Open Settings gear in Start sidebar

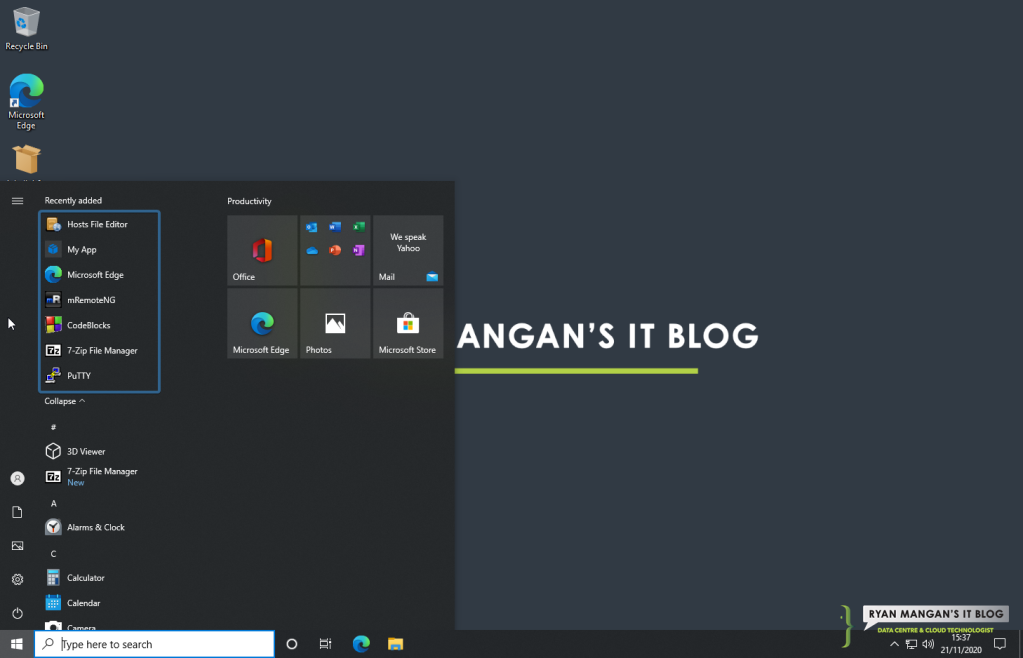click(x=18, y=580)
